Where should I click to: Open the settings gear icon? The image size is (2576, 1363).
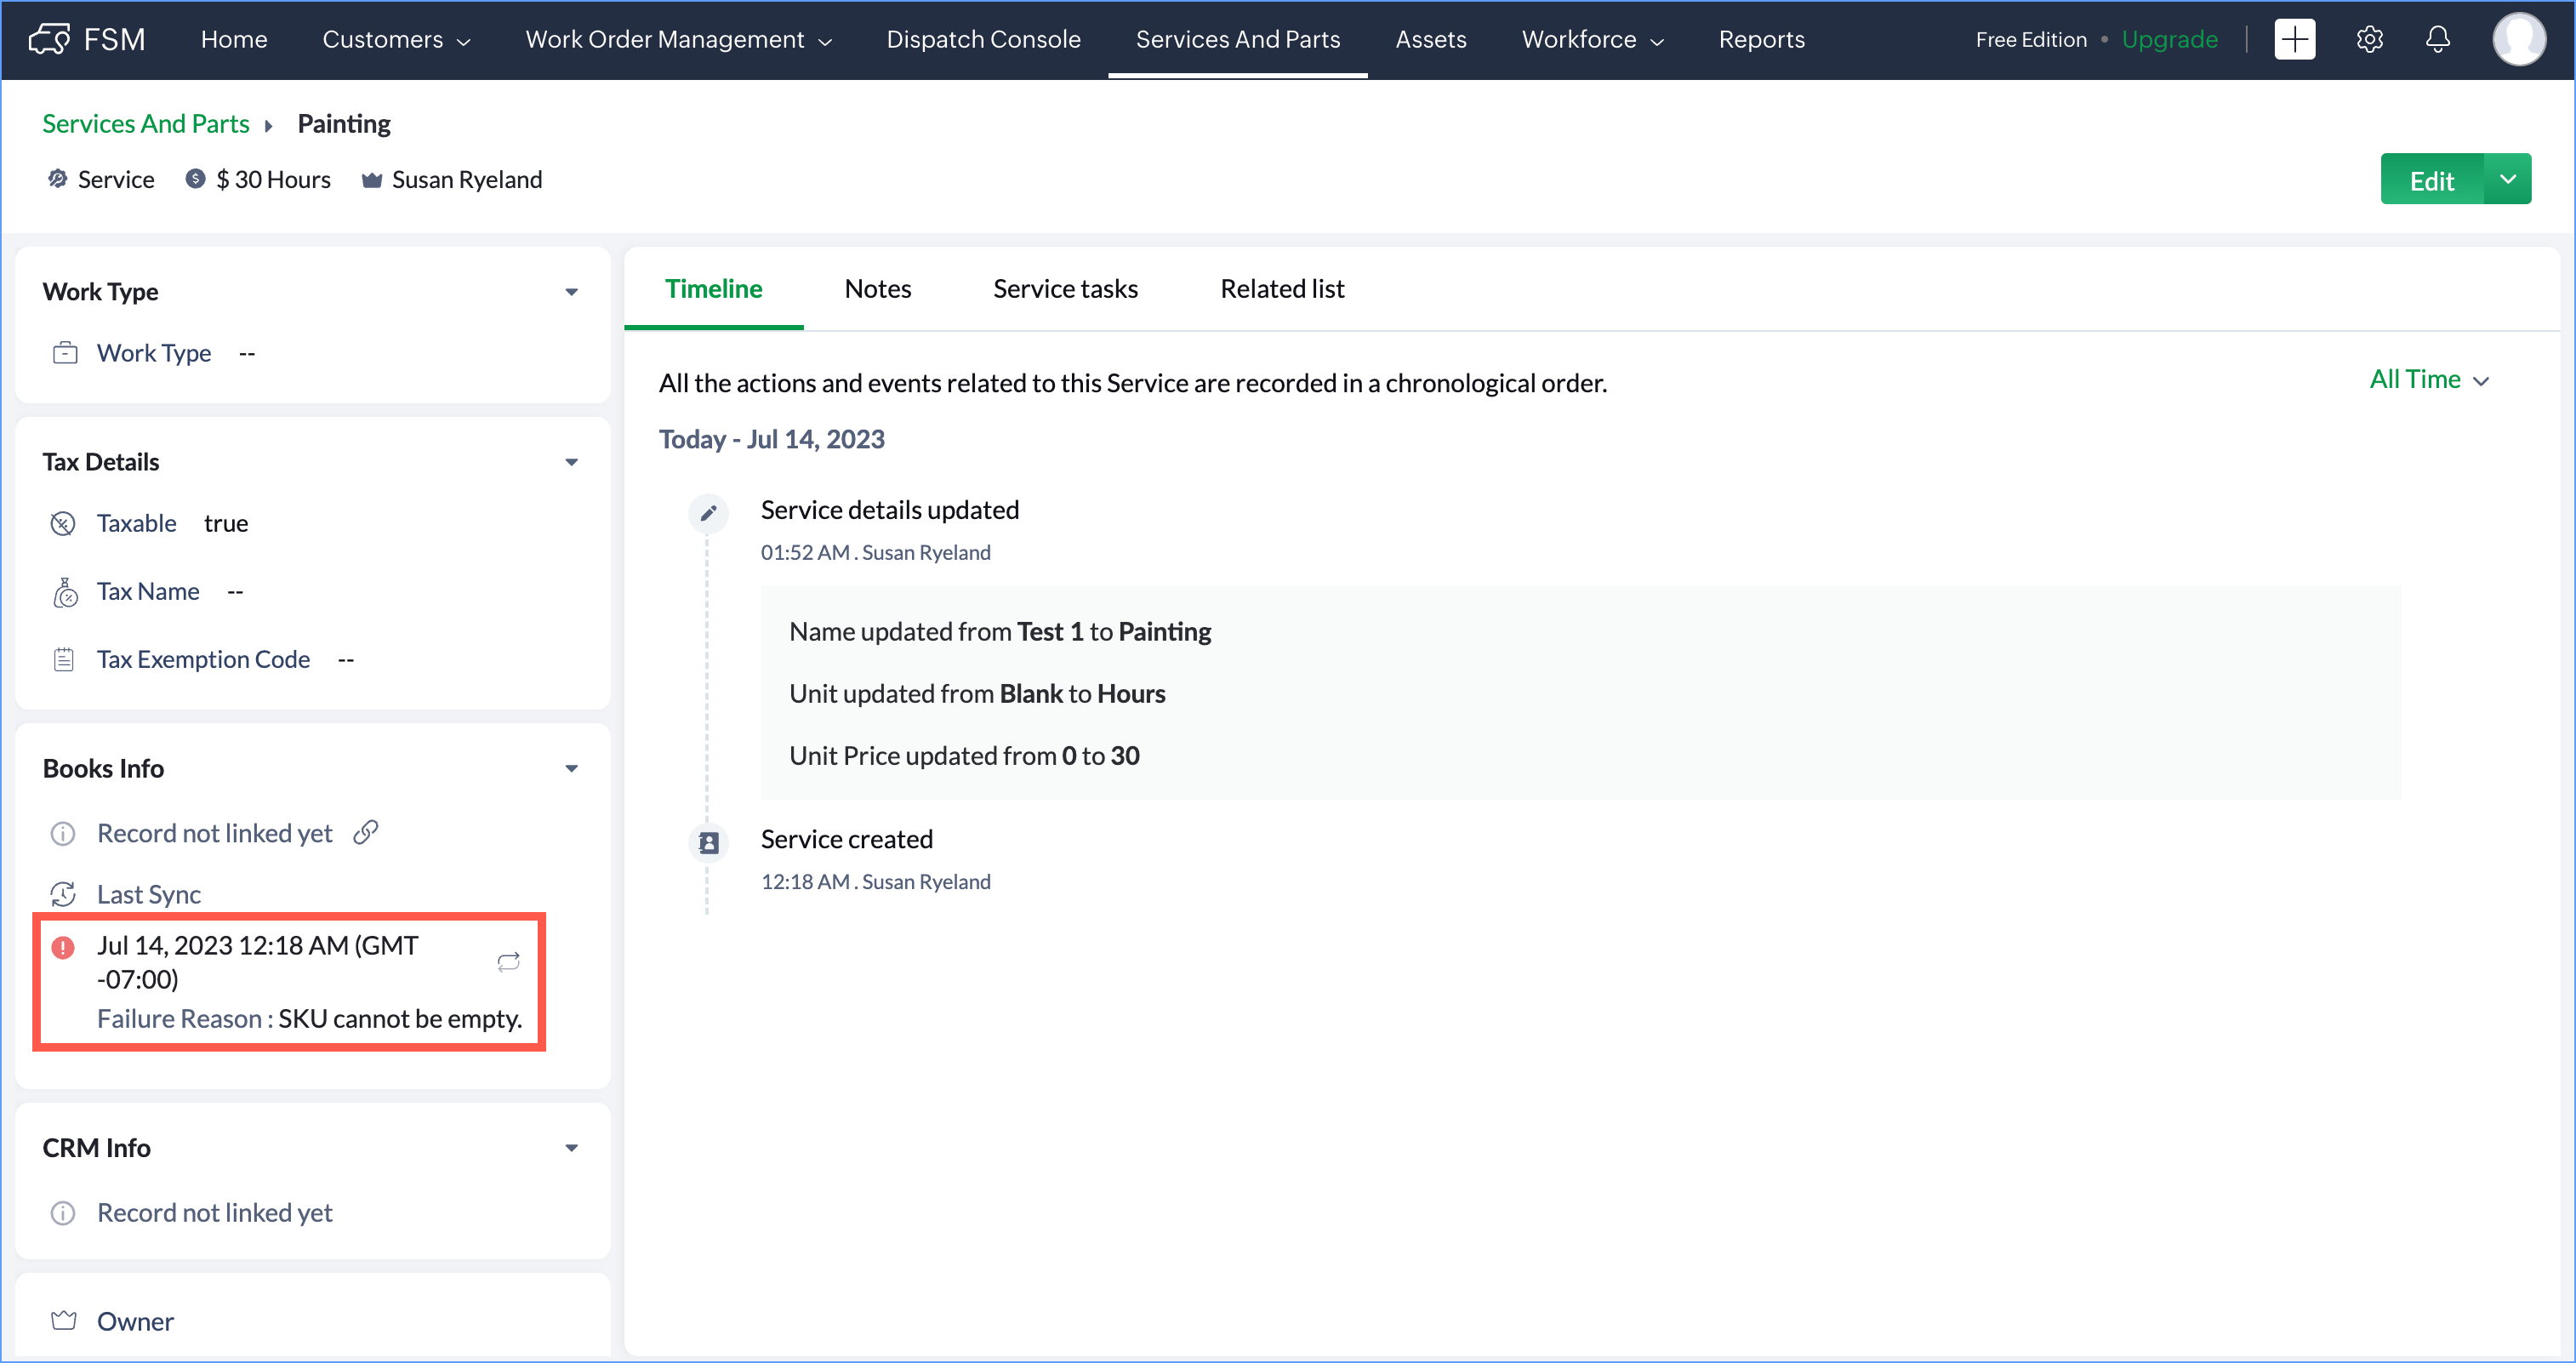[x=2369, y=39]
